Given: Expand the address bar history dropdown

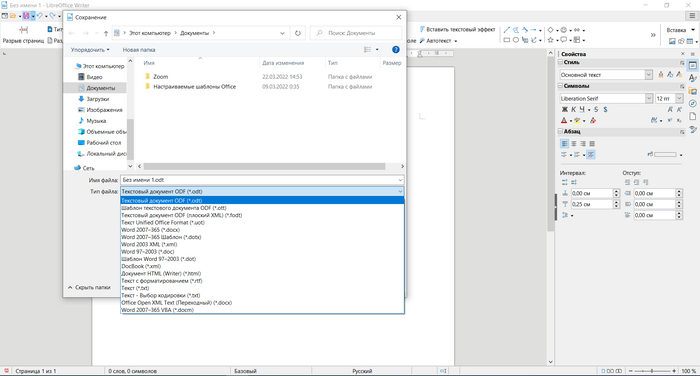Looking at the screenshot, I should pos(282,33).
